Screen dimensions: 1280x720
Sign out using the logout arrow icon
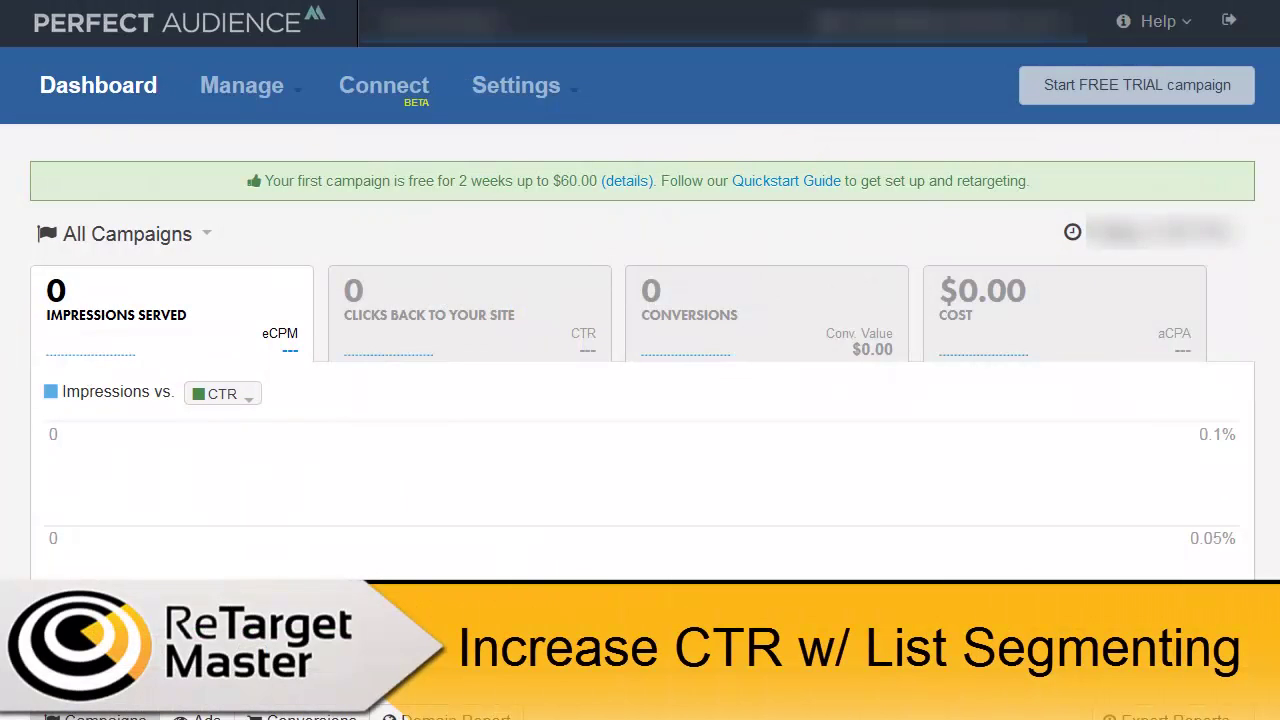click(x=1229, y=20)
